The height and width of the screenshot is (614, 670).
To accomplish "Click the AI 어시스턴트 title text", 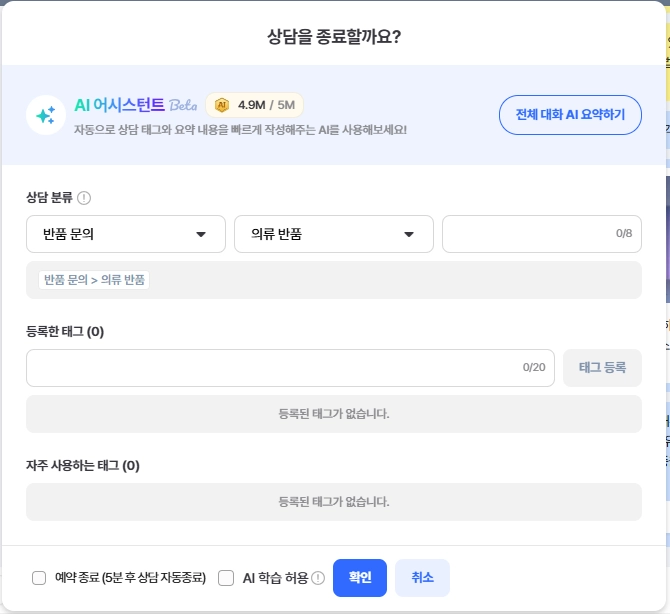I will tap(120, 105).
